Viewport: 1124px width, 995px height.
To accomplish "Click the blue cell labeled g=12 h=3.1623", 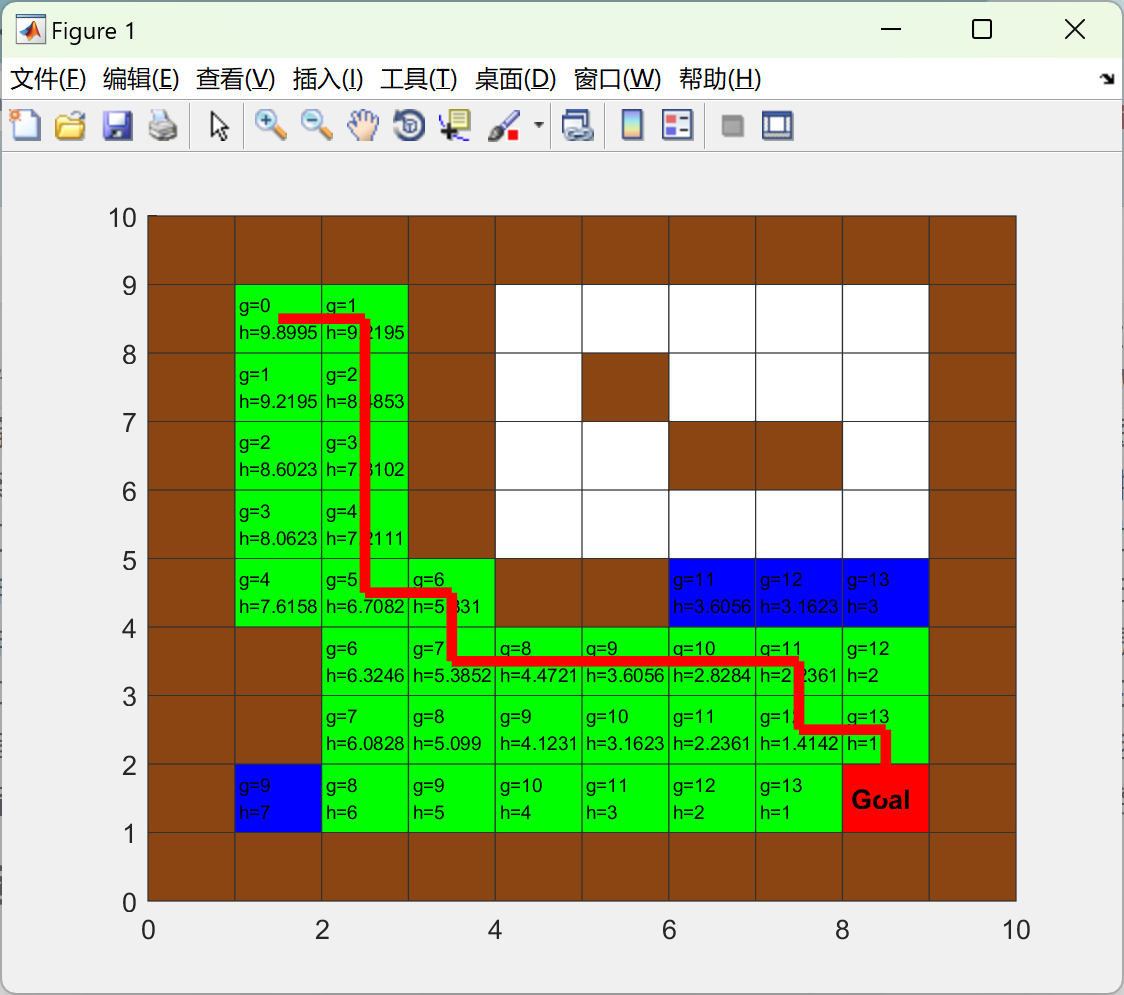I will [x=799, y=593].
